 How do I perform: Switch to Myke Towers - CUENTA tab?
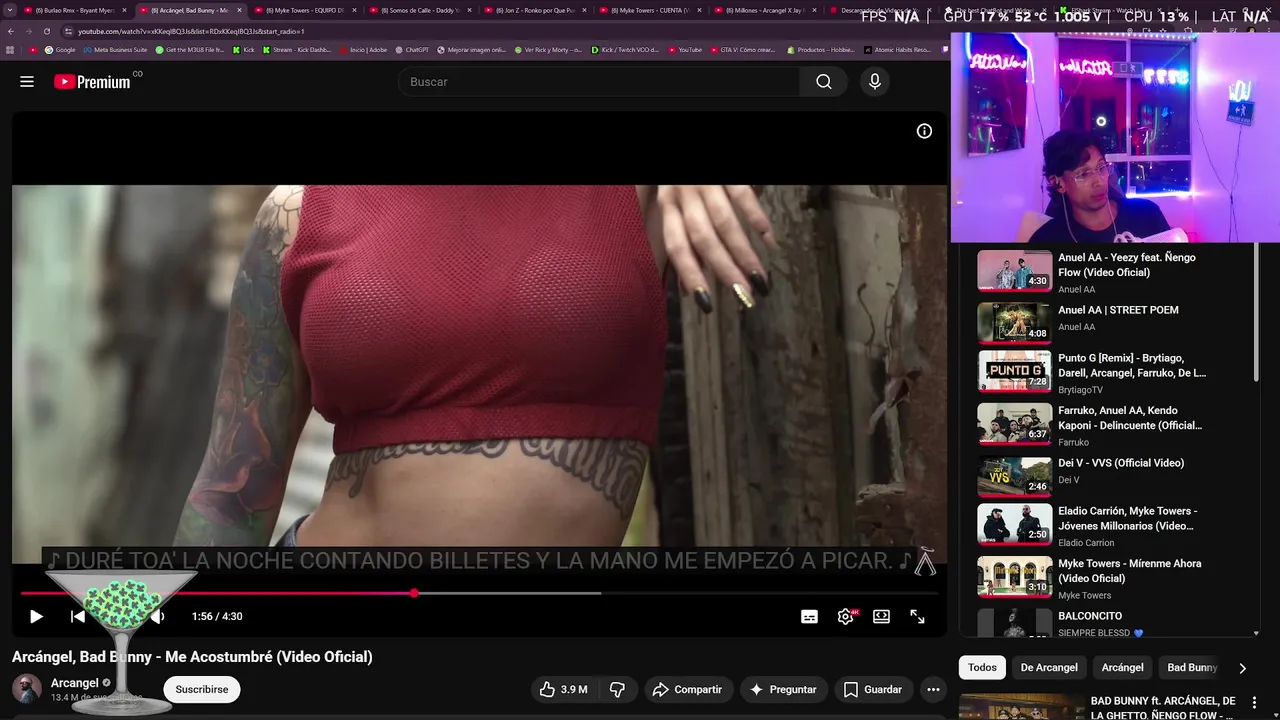(651, 10)
